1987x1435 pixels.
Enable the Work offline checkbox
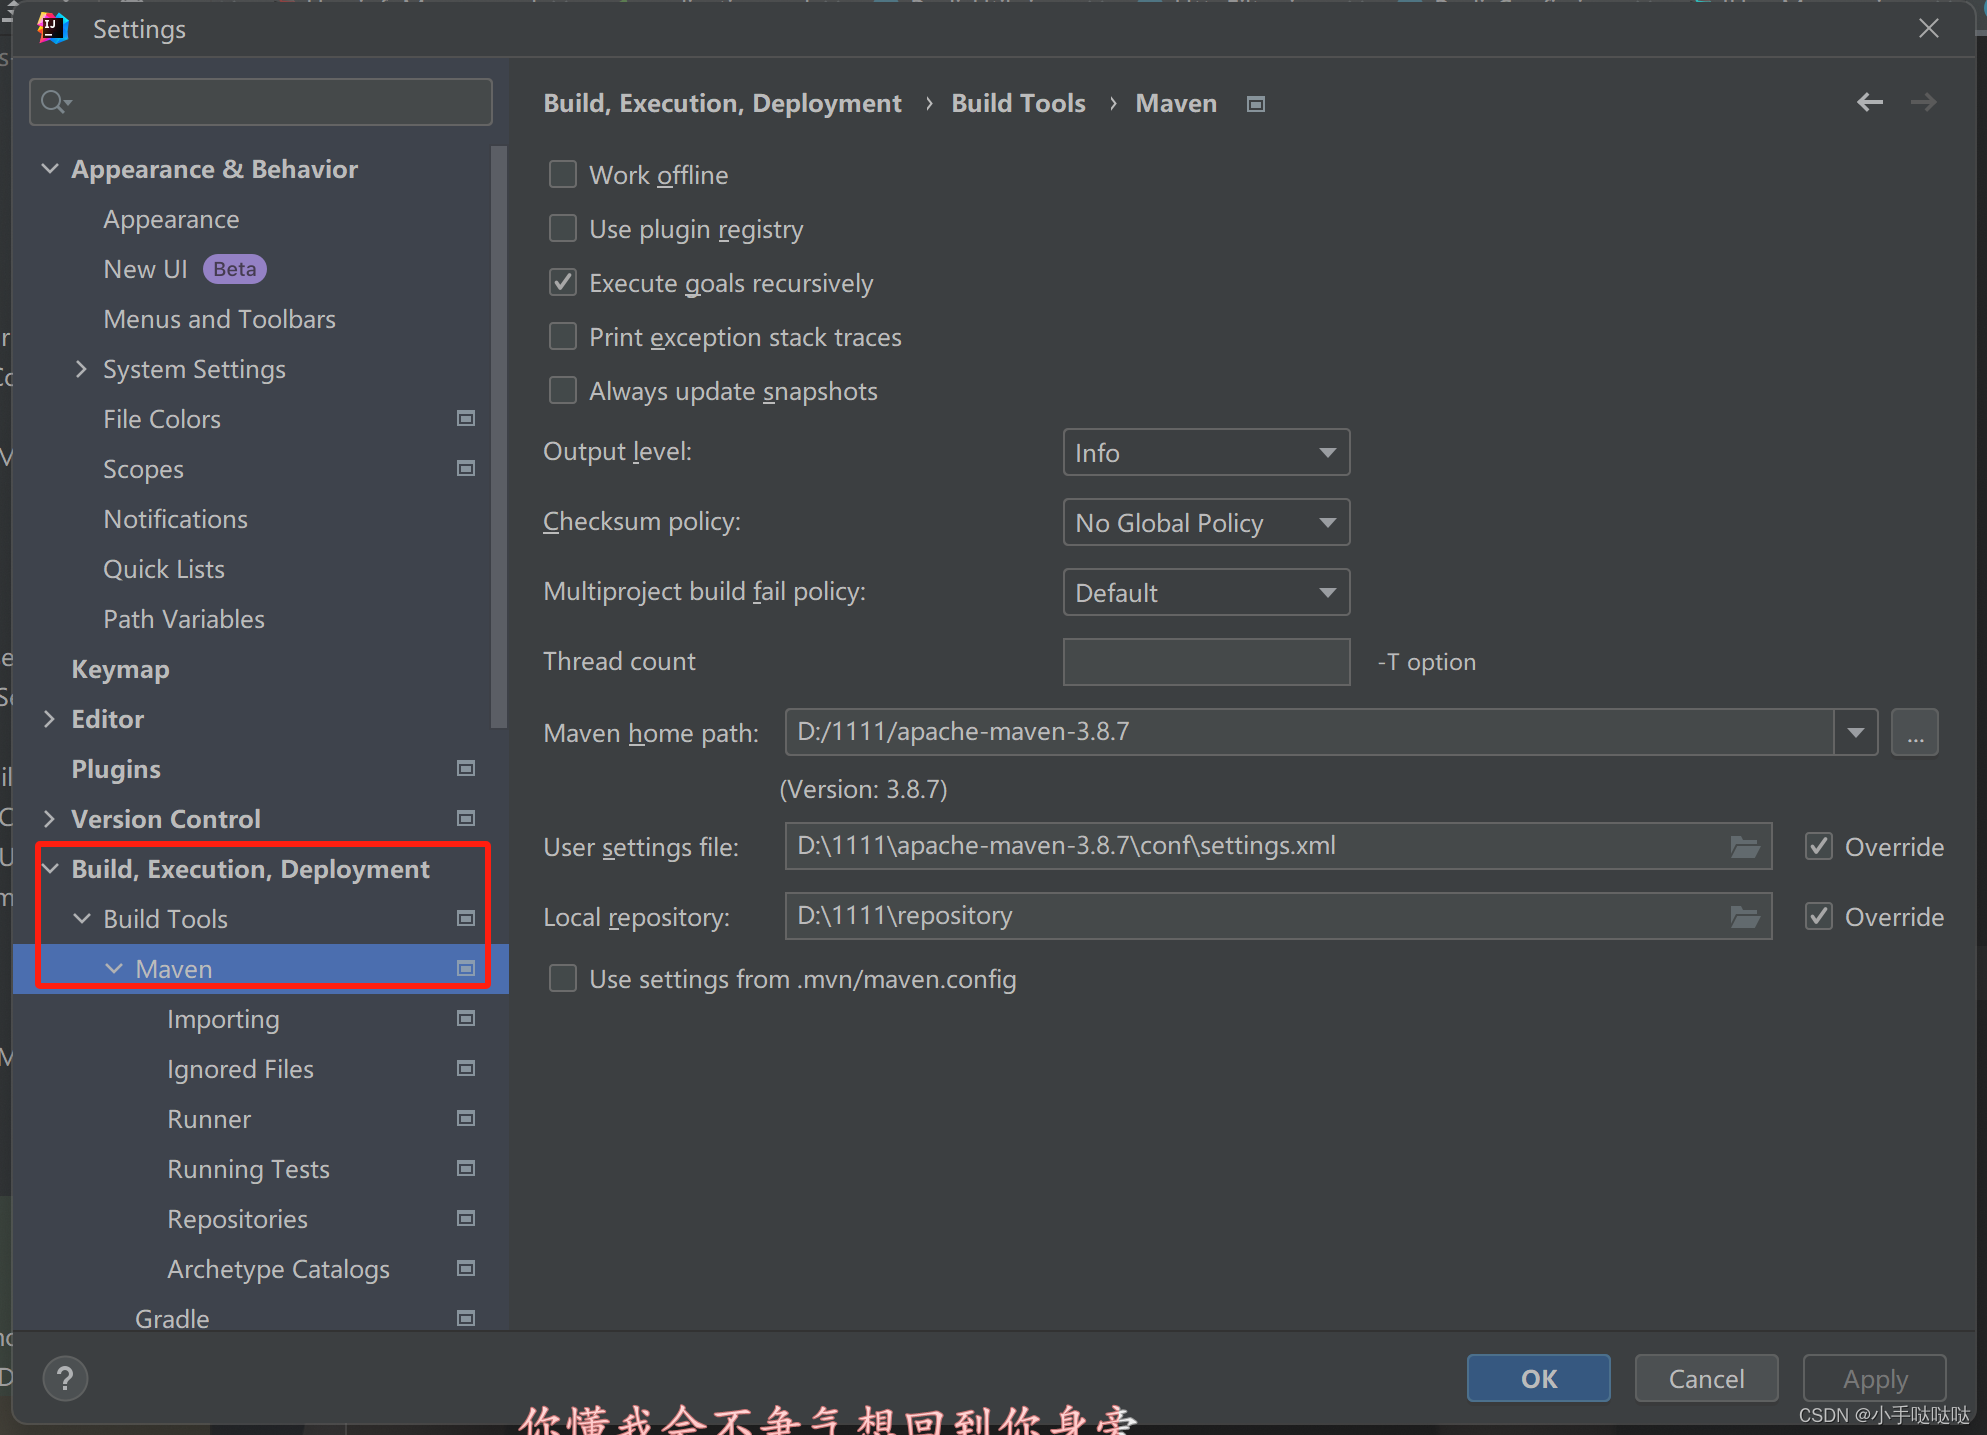coord(563,175)
